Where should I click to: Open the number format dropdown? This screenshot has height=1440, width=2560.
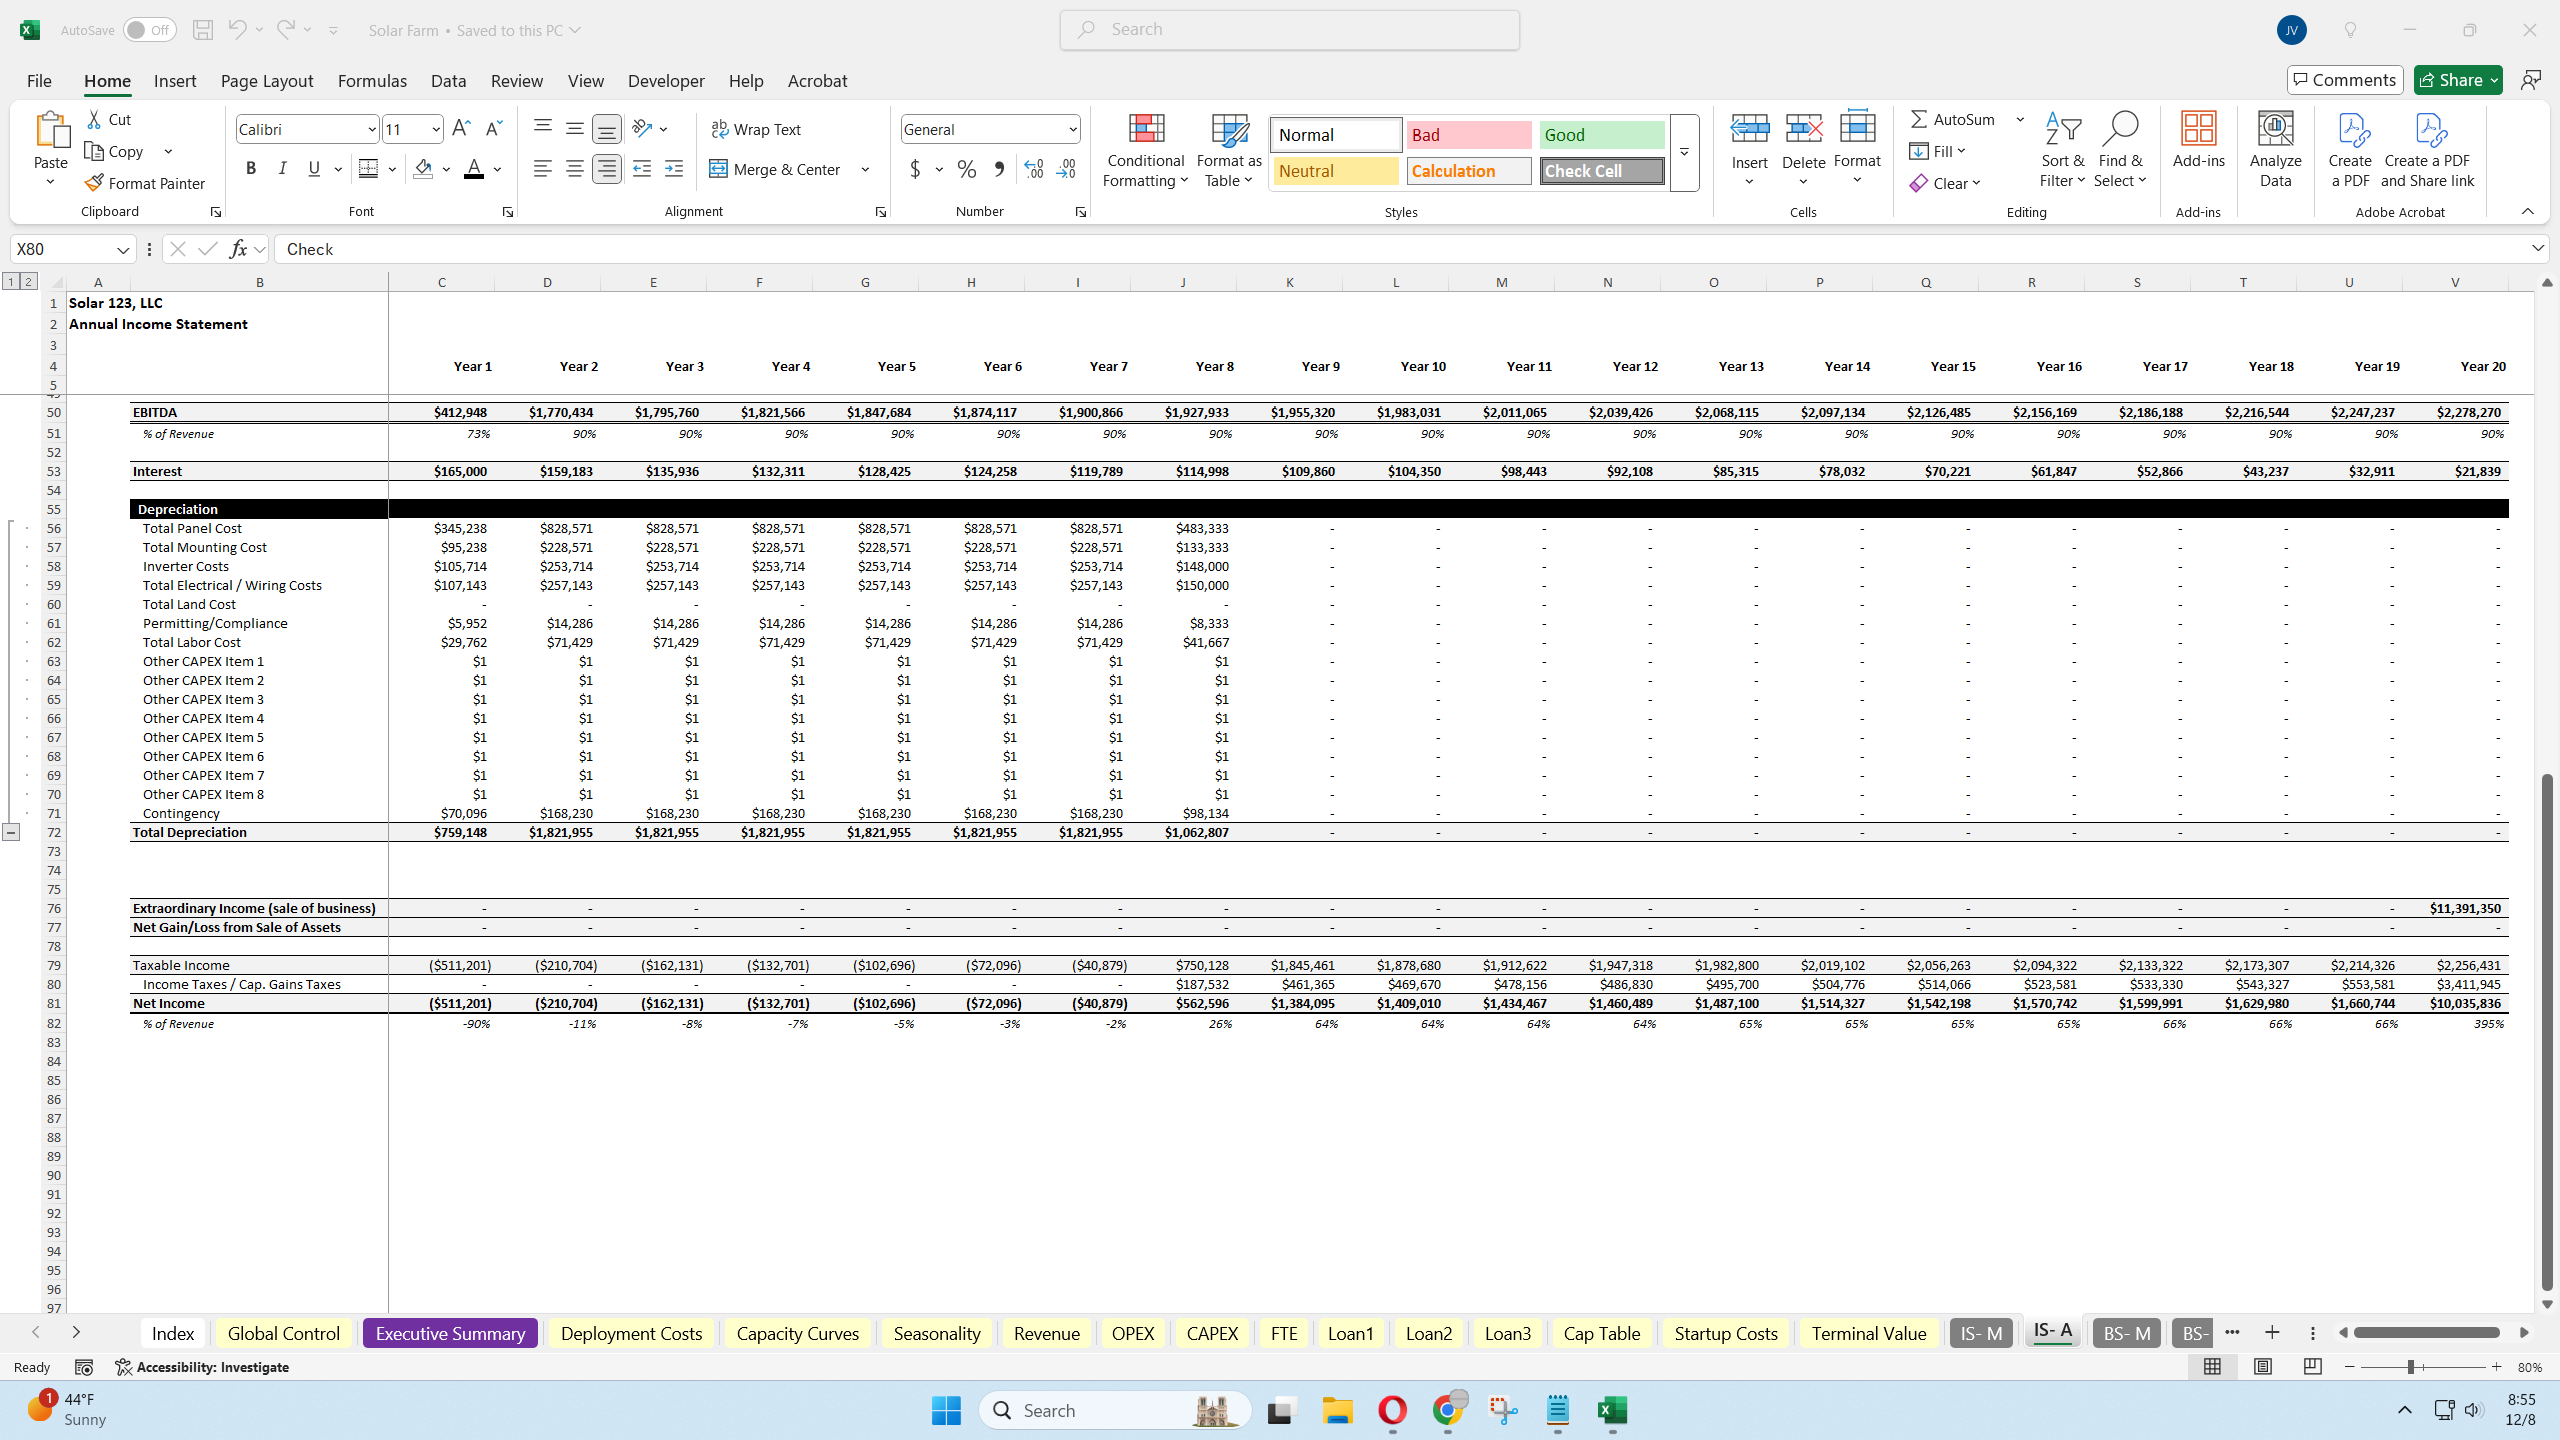(x=1073, y=129)
